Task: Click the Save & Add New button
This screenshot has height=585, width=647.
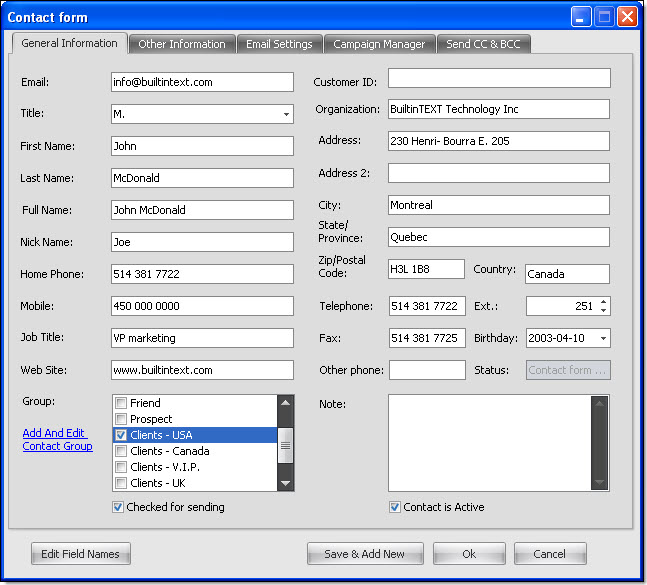Action: (x=365, y=554)
